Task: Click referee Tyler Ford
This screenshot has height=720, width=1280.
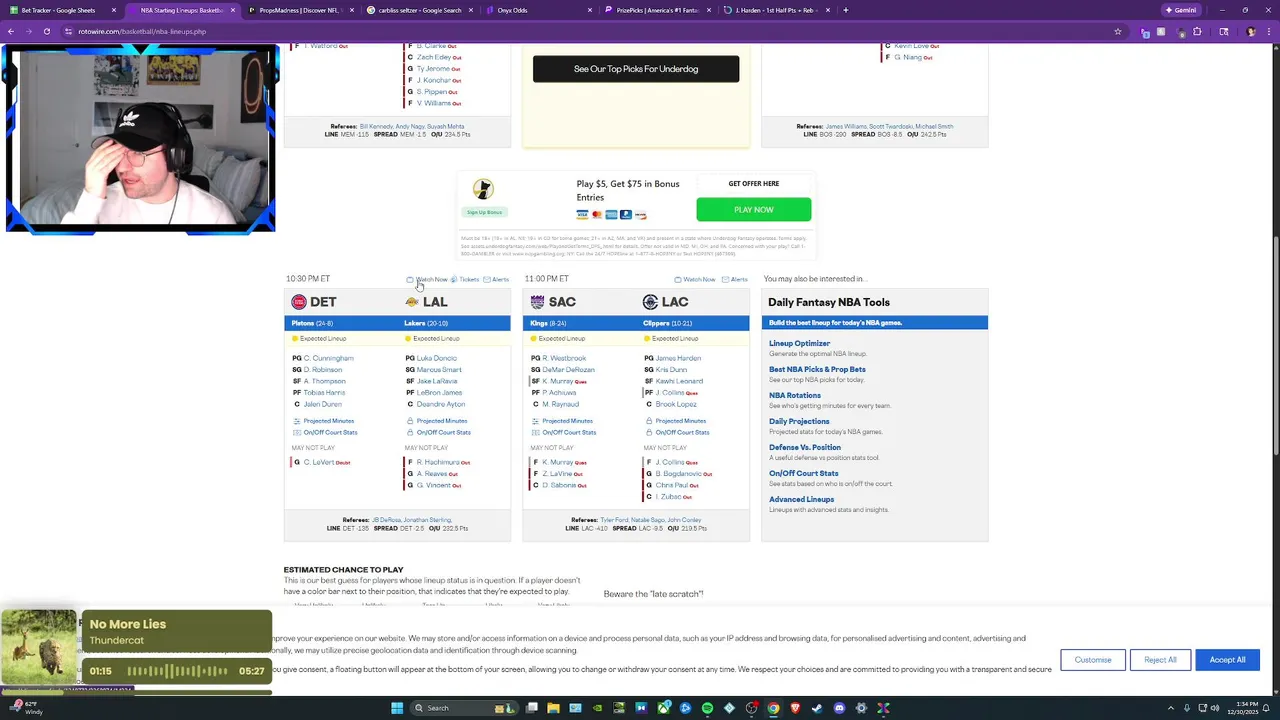Action: [613, 520]
